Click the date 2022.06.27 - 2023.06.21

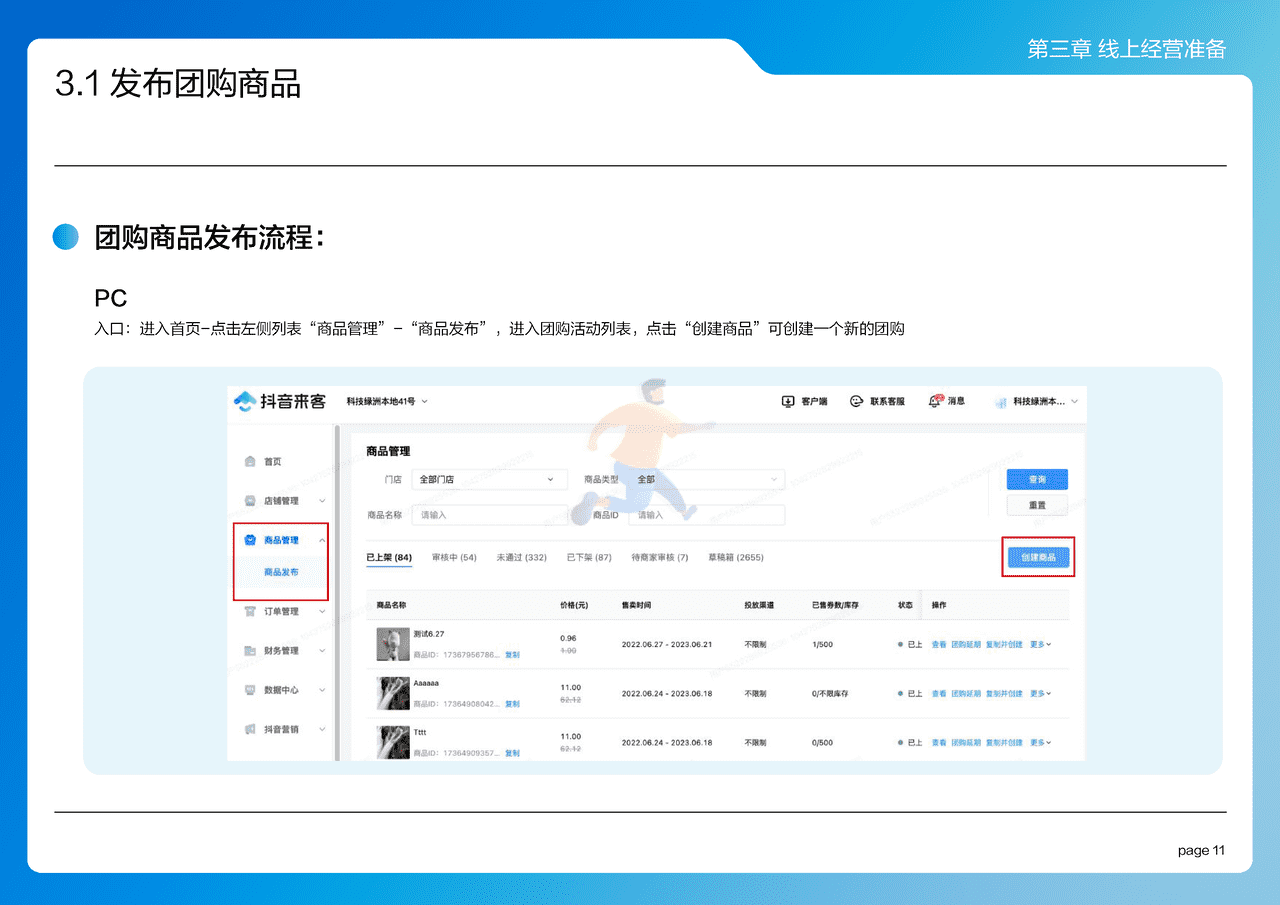(666, 645)
